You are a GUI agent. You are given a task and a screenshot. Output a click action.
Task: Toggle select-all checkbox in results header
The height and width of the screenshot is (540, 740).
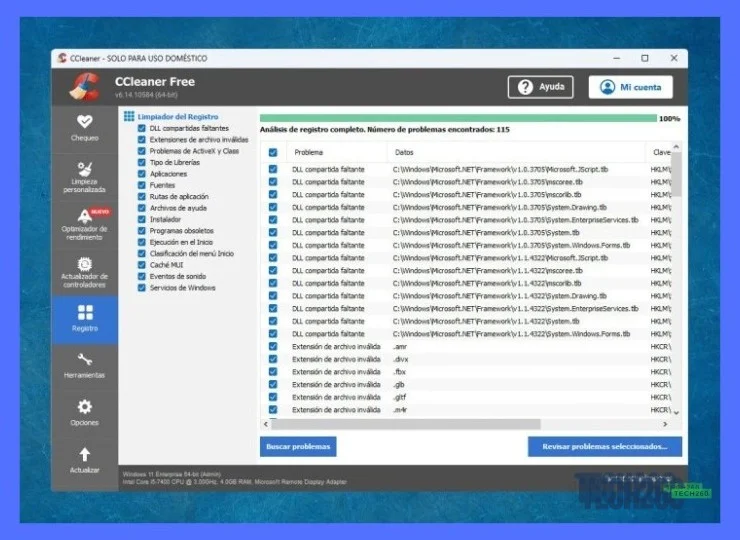(x=273, y=152)
